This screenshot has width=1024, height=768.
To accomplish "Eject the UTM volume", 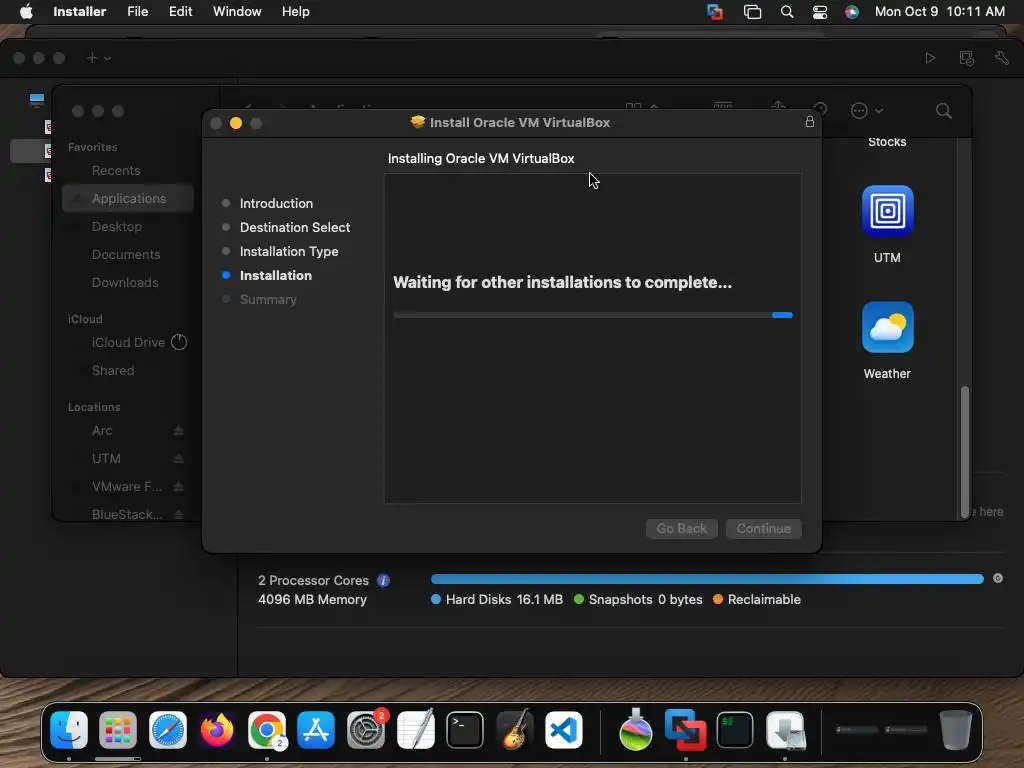I will click(x=178, y=458).
